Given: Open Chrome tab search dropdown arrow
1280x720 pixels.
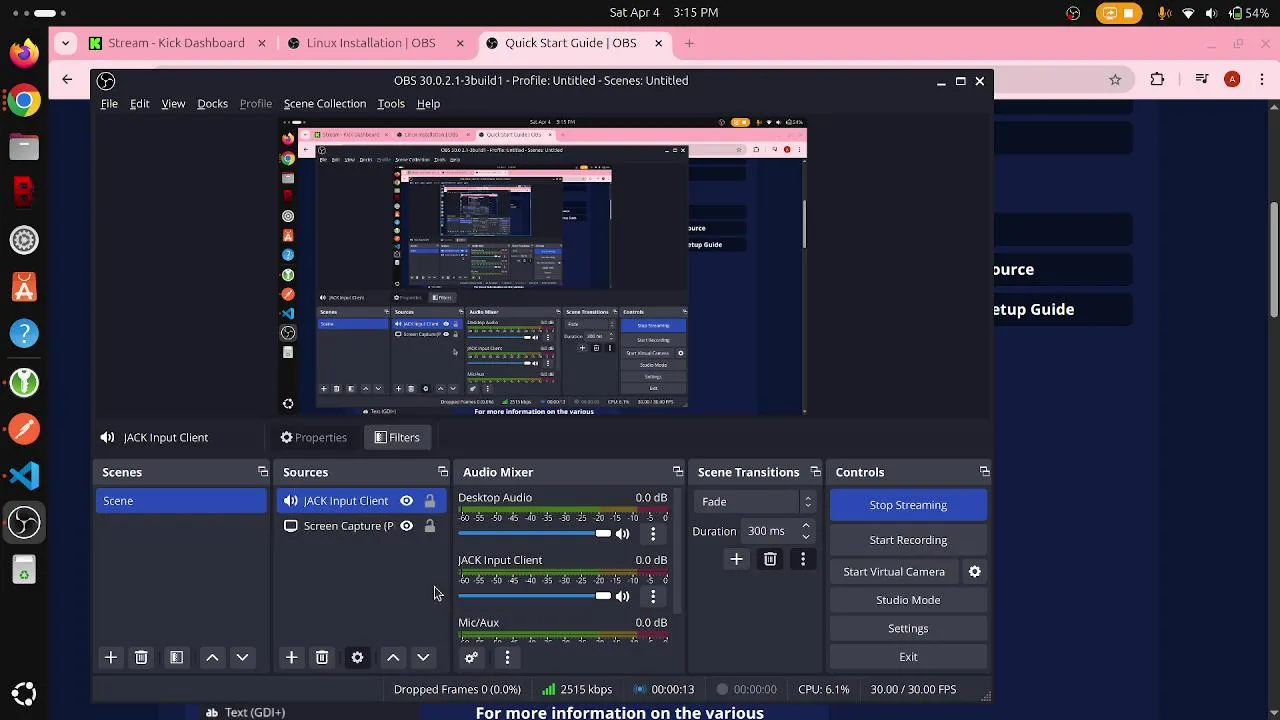Looking at the screenshot, I should click(65, 43).
